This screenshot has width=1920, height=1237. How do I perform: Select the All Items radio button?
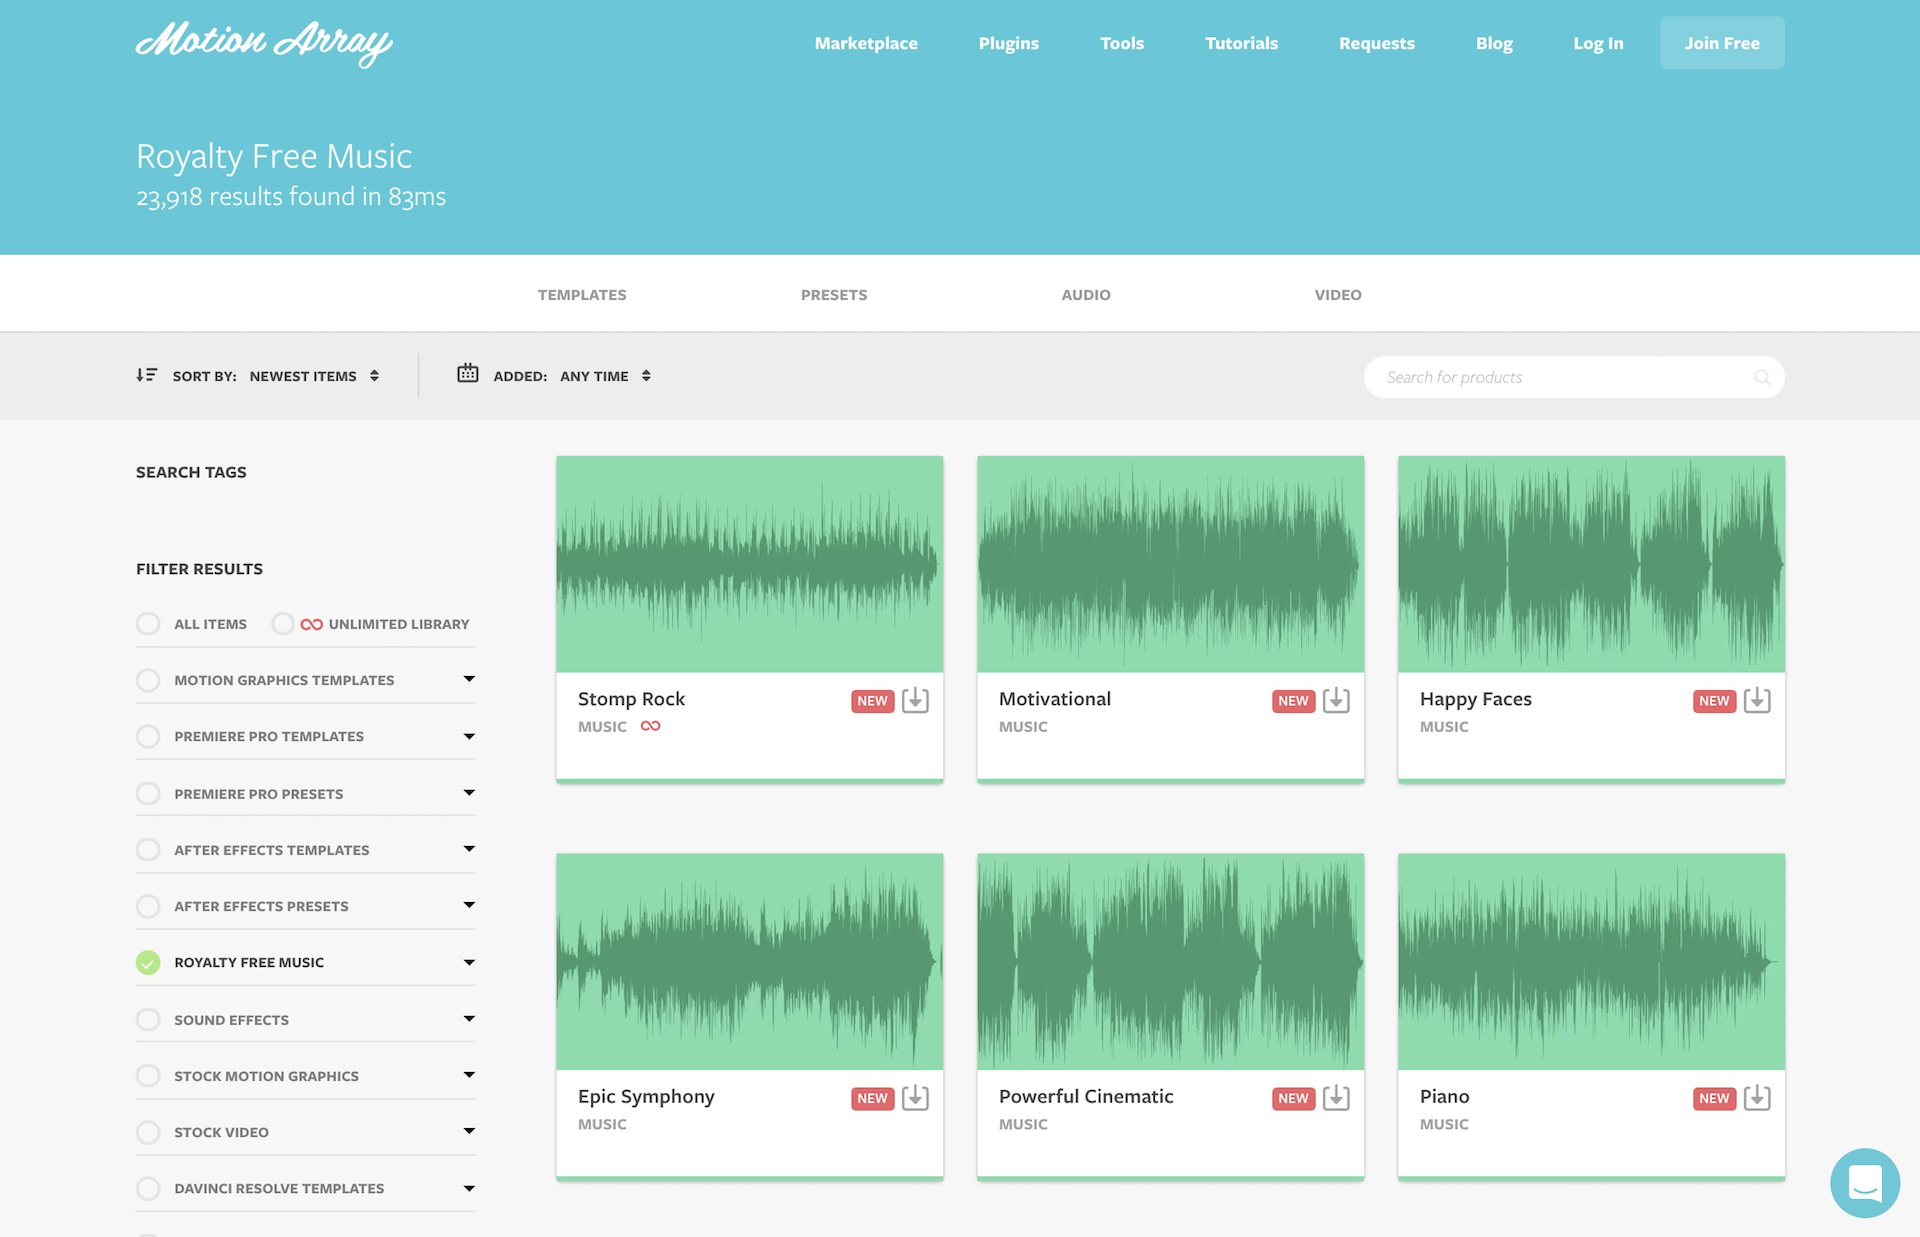point(147,624)
